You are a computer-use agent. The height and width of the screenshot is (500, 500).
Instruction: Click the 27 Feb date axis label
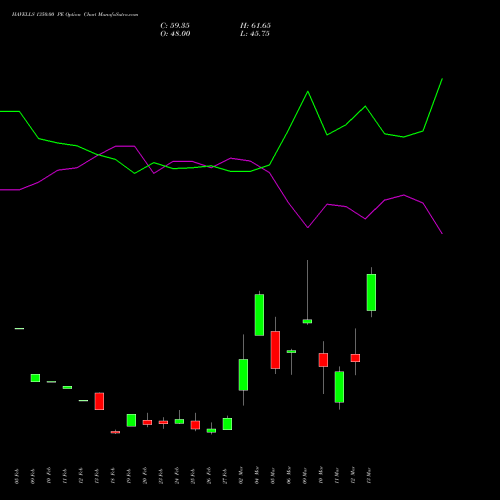click(x=225, y=476)
